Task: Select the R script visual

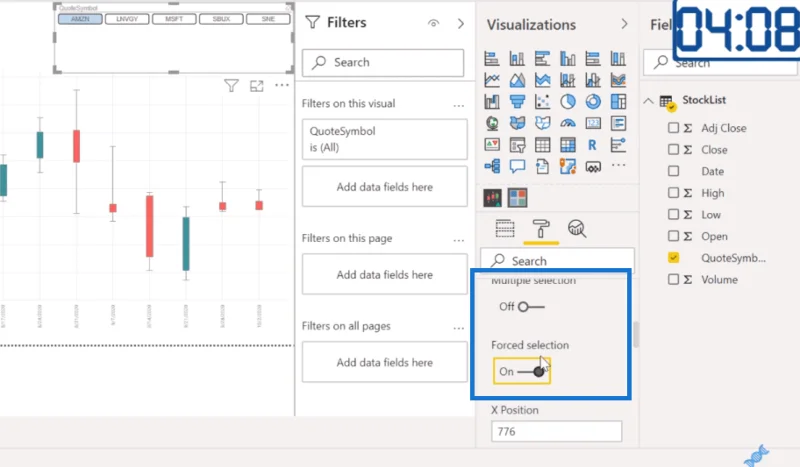Action: 593,145
